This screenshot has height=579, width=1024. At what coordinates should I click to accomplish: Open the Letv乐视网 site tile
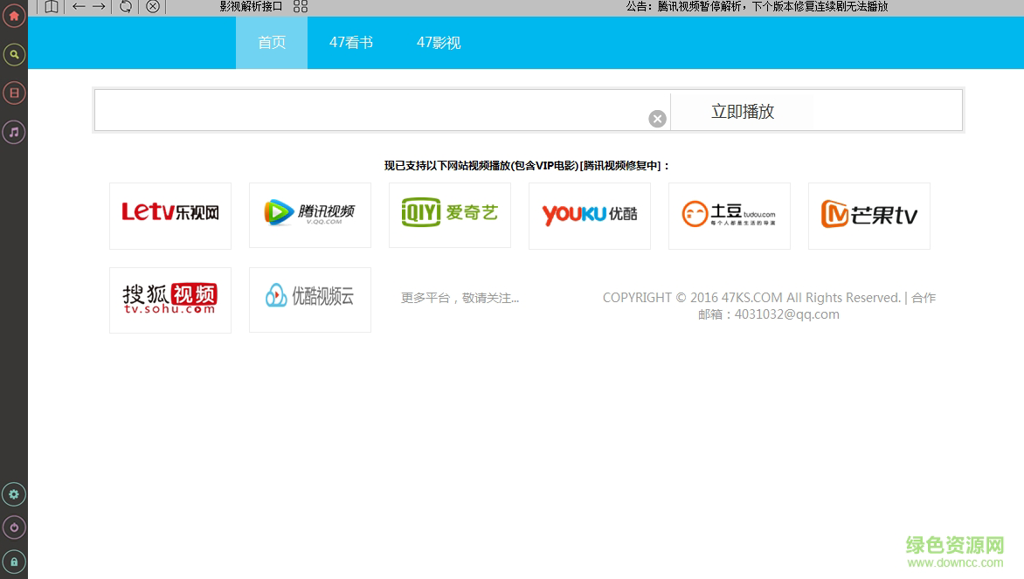(170, 215)
